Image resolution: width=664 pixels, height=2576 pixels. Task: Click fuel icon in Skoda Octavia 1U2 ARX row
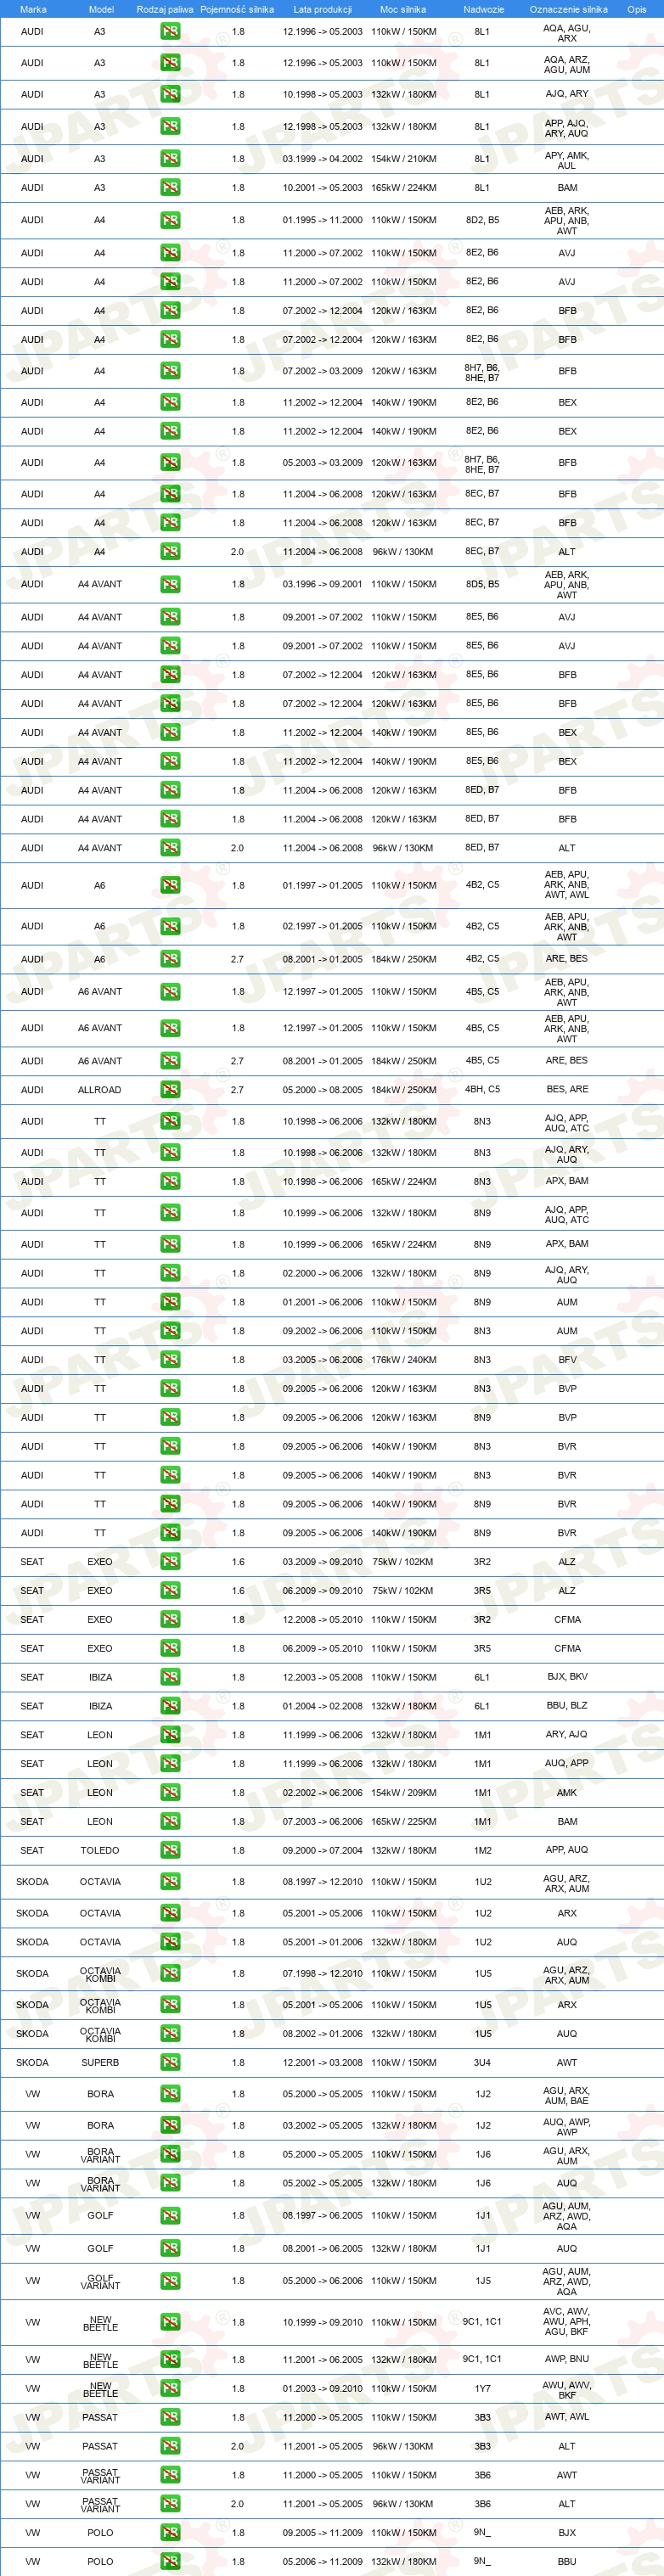click(170, 1913)
